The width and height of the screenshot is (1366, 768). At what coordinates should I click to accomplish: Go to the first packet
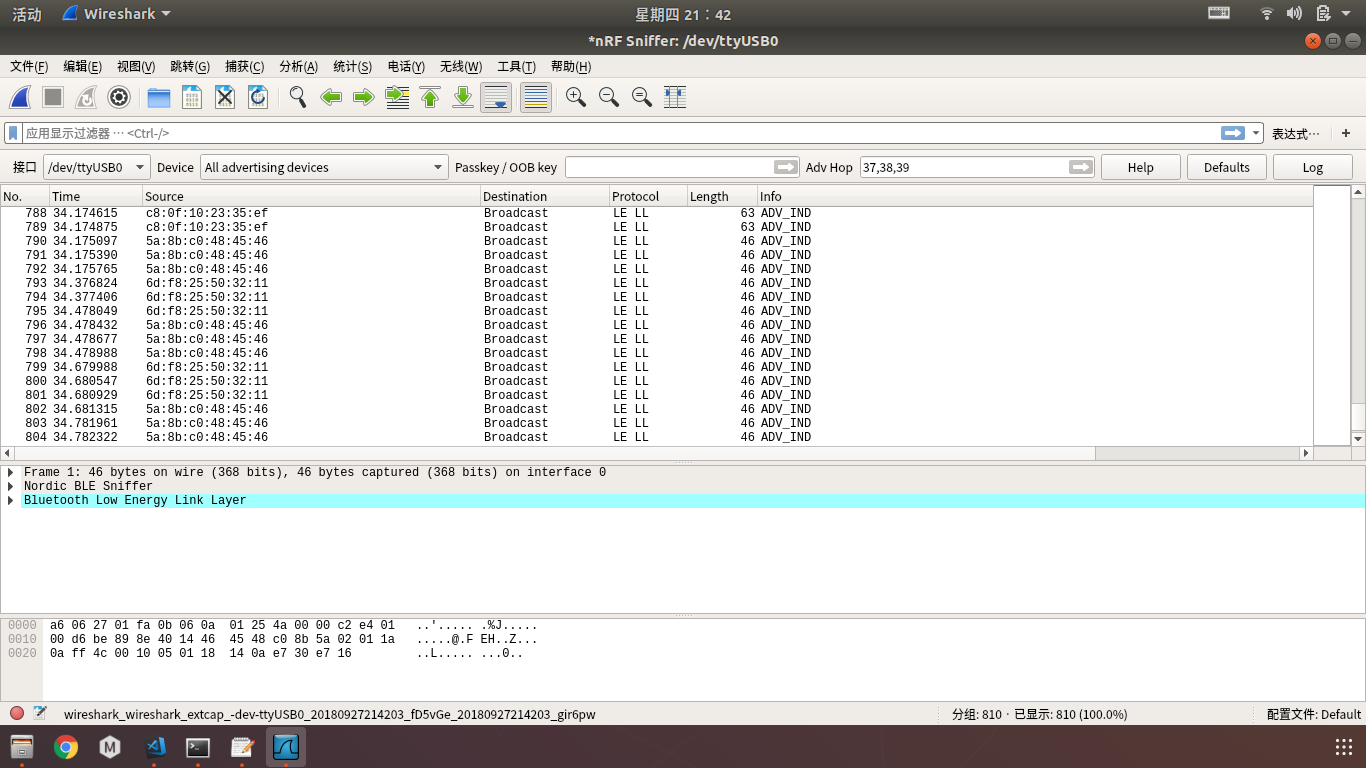click(430, 97)
